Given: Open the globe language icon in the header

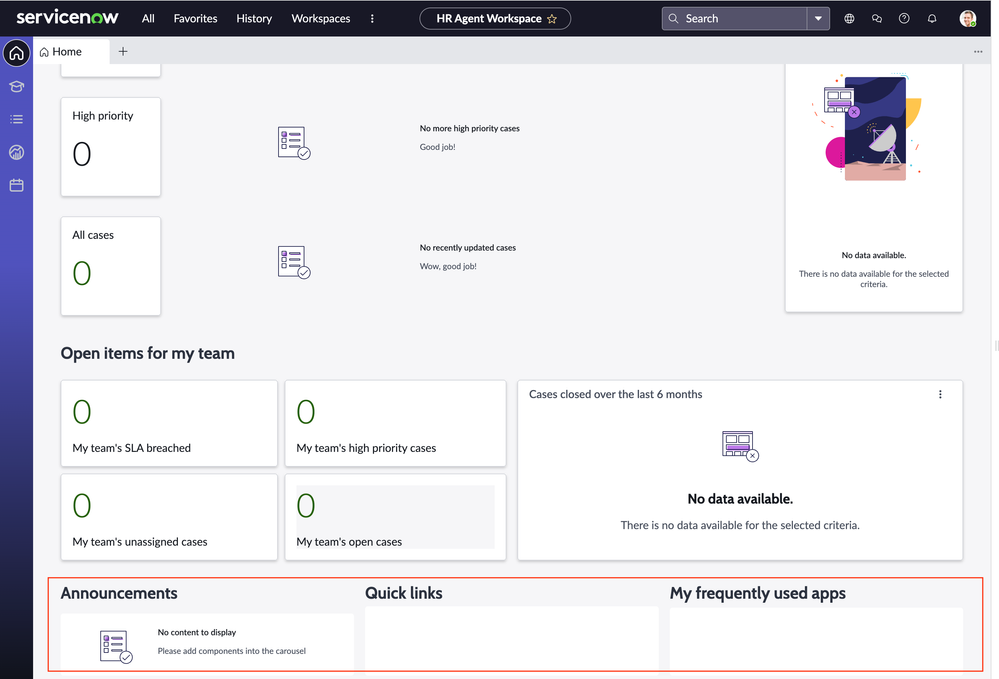Looking at the screenshot, I should pyautogui.click(x=849, y=18).
